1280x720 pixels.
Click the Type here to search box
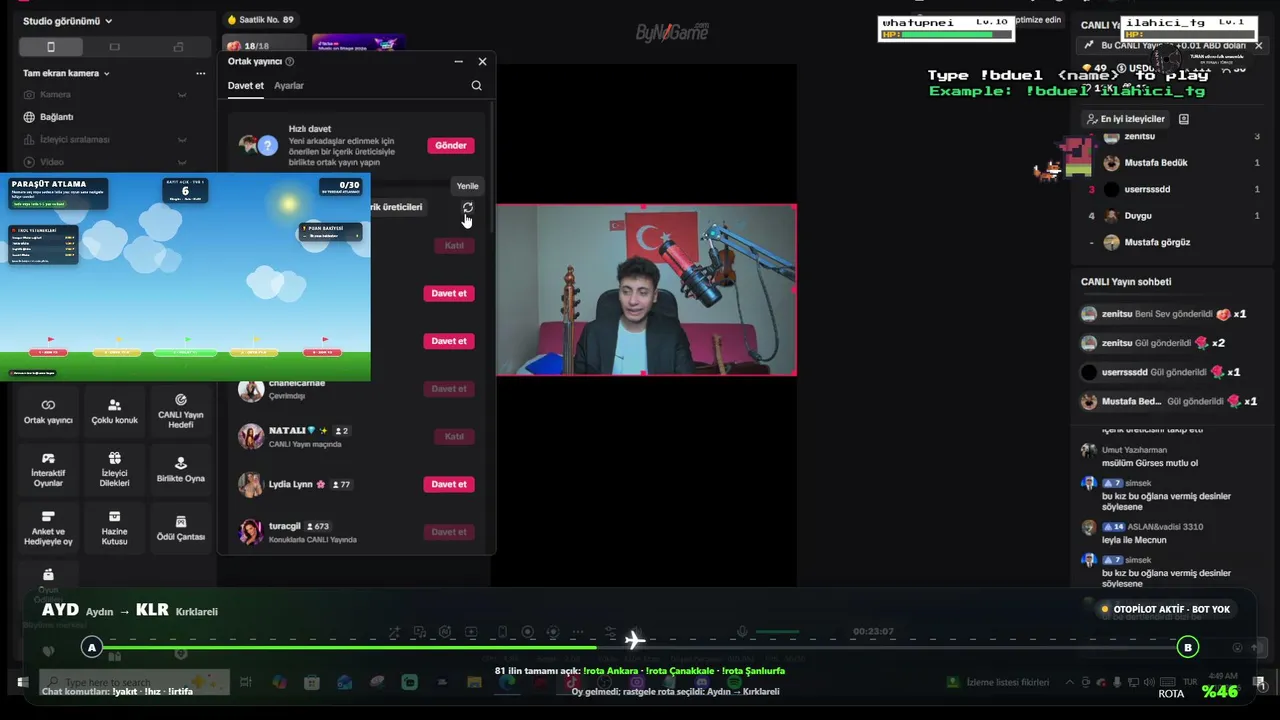pos(134,682)
